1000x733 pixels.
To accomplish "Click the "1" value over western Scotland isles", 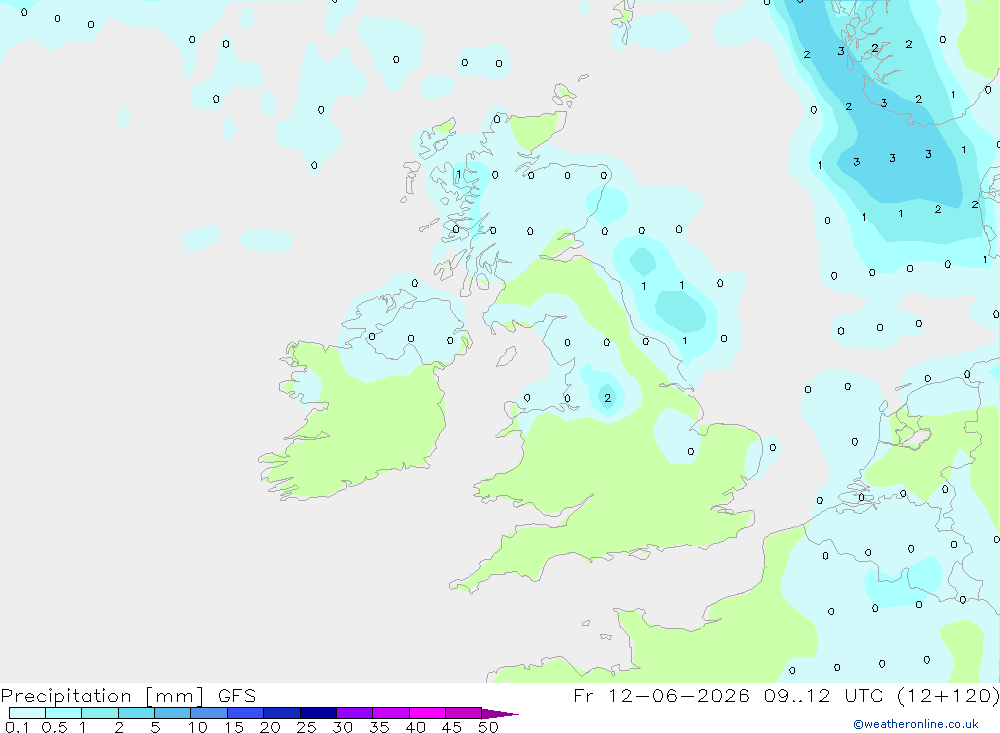I will [x=459, y=174].
